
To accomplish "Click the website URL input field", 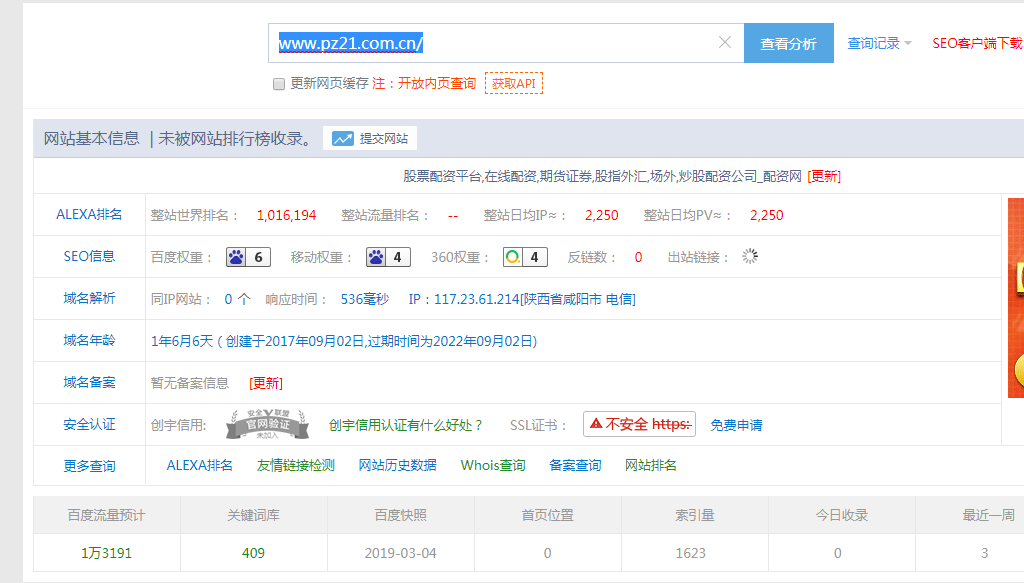I will (480, 42).
